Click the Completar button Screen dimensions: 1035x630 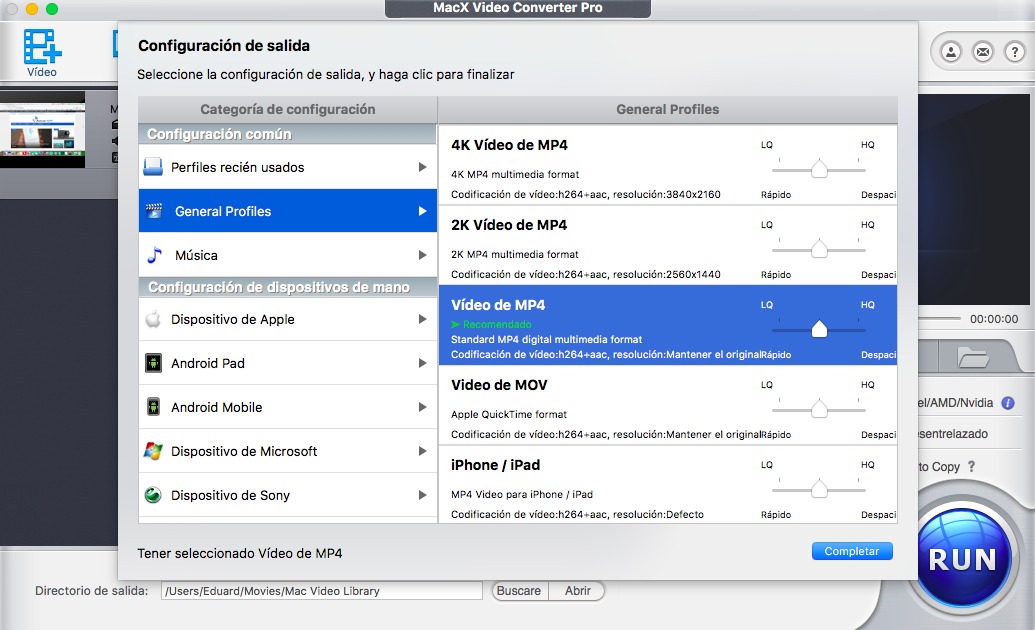852,551
